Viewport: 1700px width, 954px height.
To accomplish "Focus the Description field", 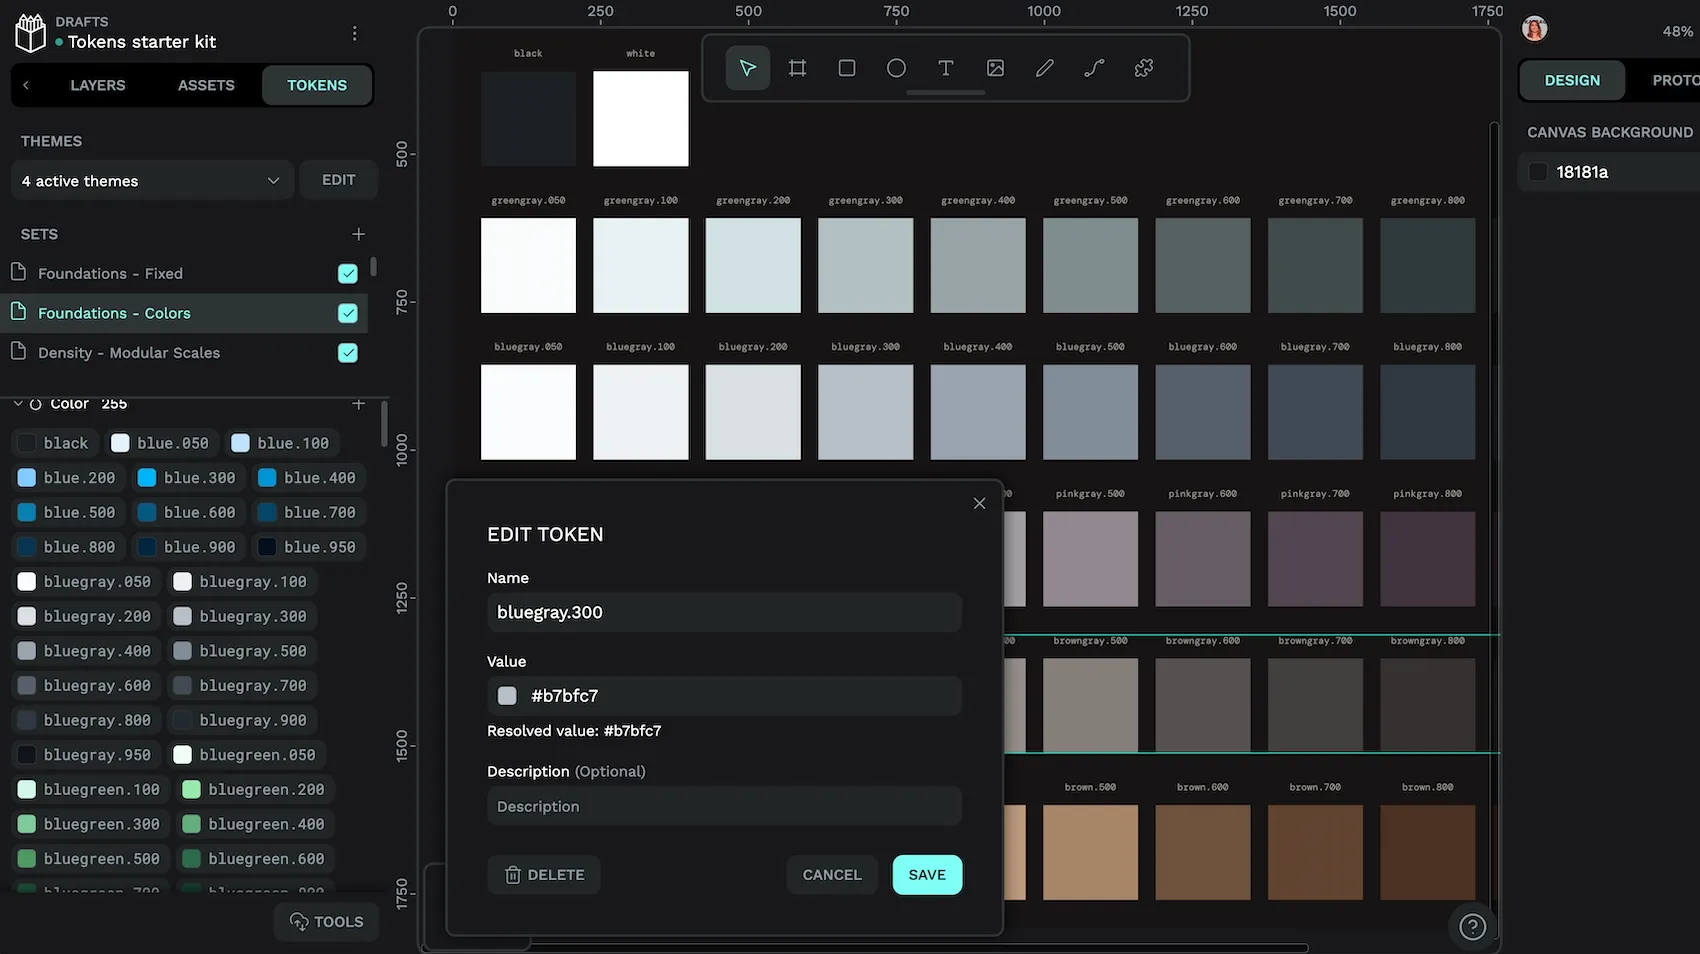I will [x=724, y=806].
